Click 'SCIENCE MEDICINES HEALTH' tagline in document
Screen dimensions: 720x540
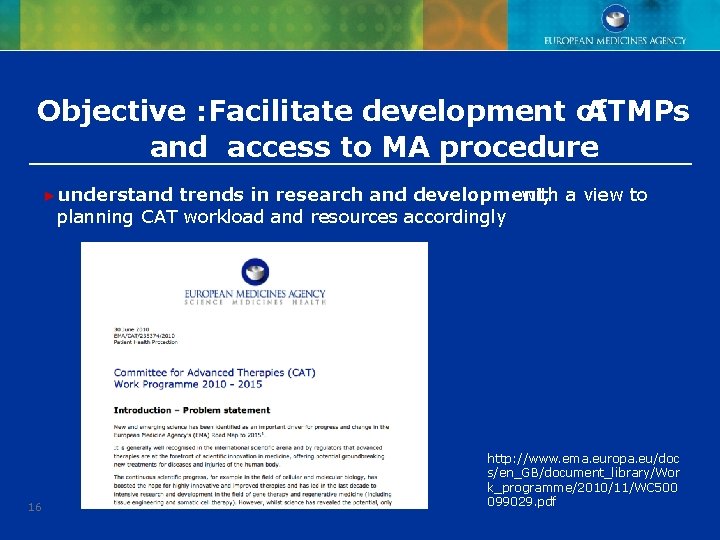(255, 302)
